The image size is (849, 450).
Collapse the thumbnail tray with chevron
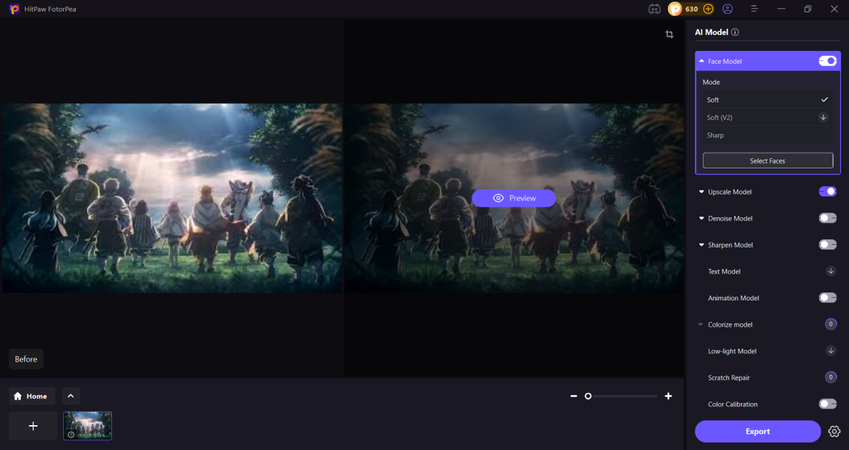pyautogui.click(x=71, y=396)
